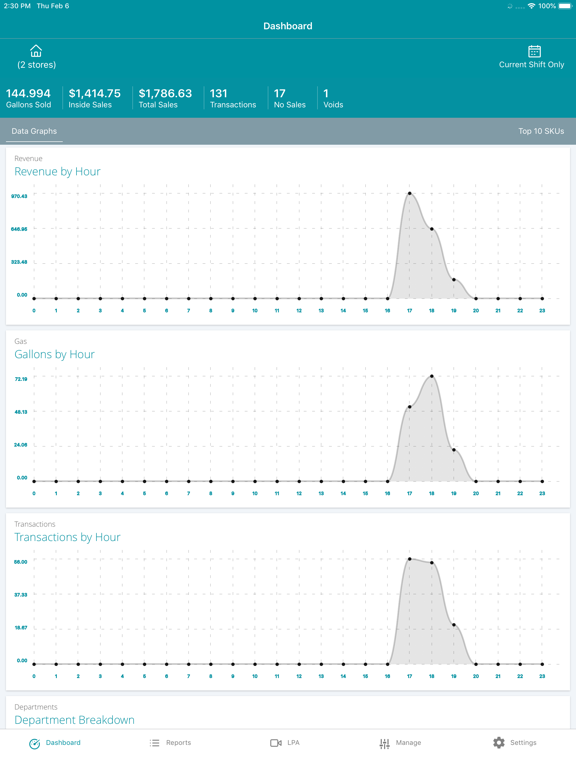Tap the LPA video camera icon
The width and height of the screenshot is (576, 768).
[x=276, y=743]
